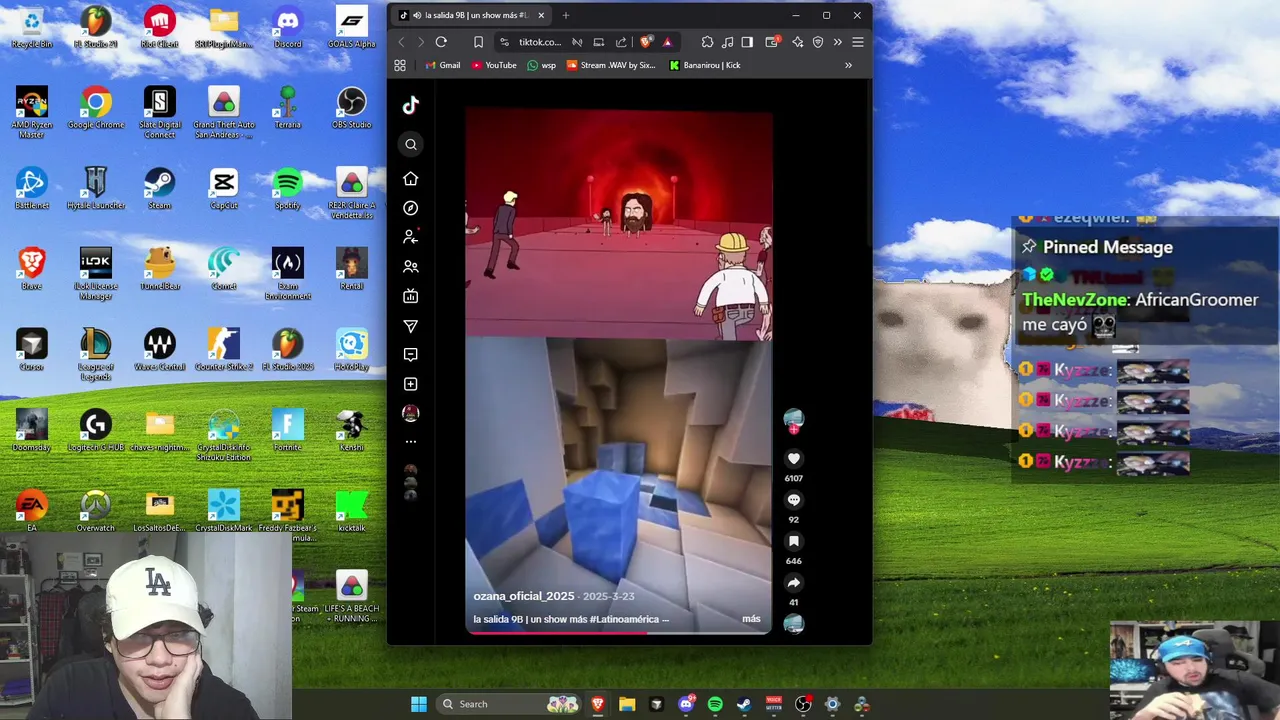Follow the creator via avatar plus button

pos(794,430)
